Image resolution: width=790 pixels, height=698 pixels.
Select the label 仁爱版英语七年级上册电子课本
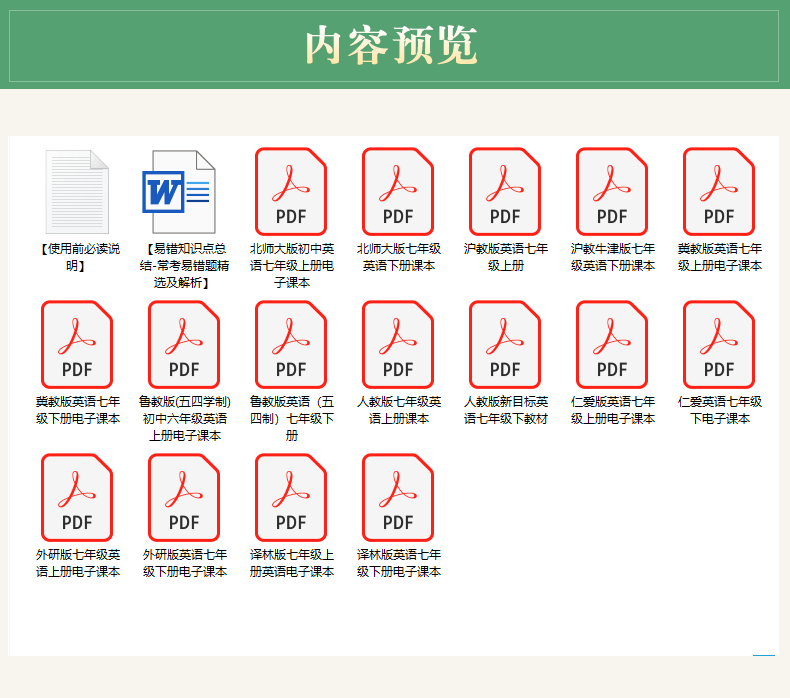pos(613,410)
